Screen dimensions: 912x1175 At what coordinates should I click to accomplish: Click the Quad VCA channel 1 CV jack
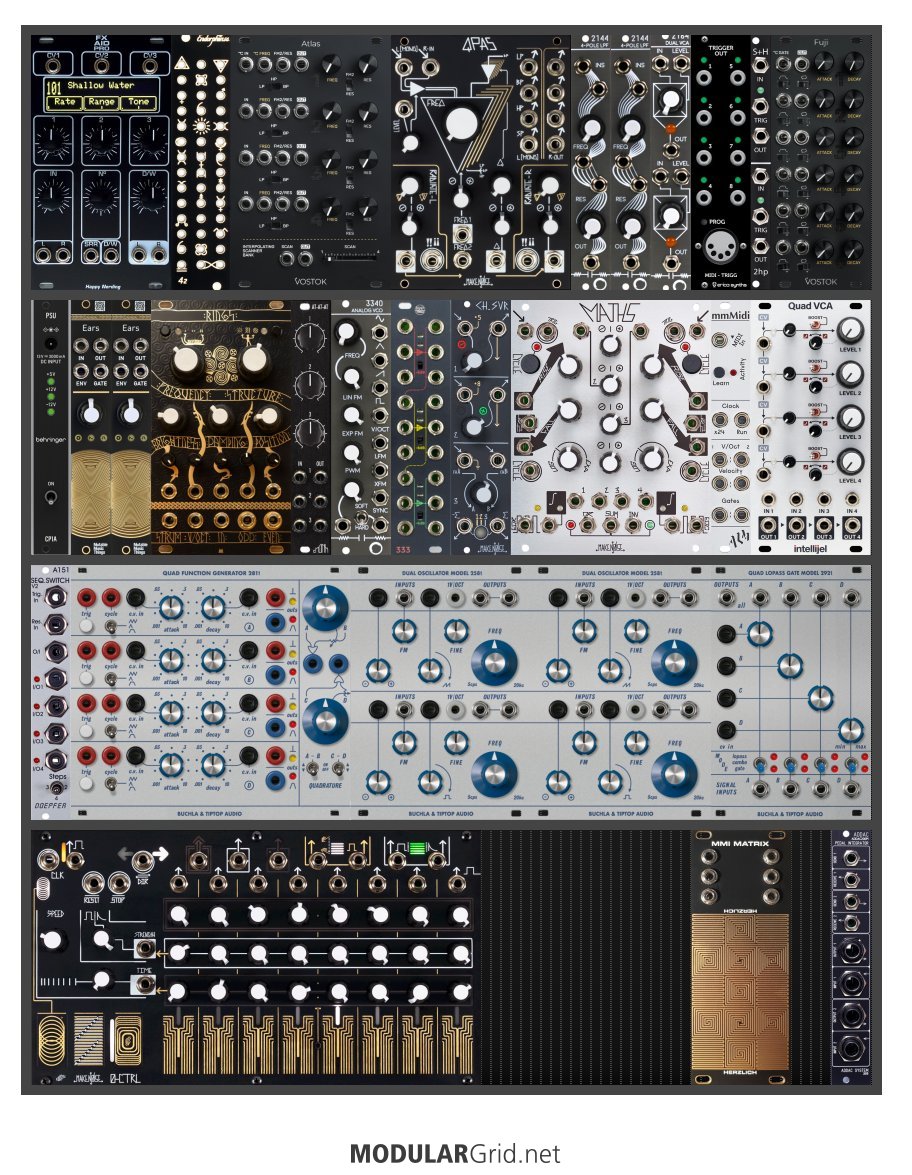pos(764,344)
